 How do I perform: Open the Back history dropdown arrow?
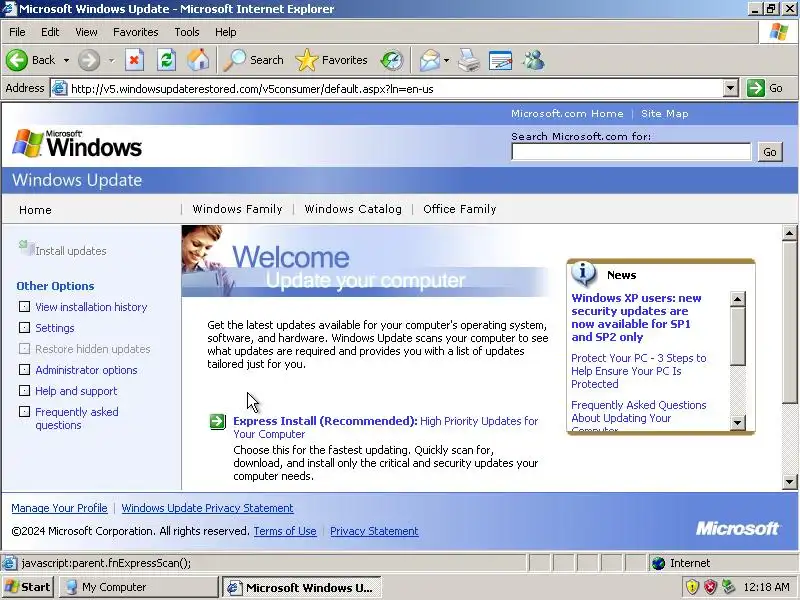pos(66,60)
